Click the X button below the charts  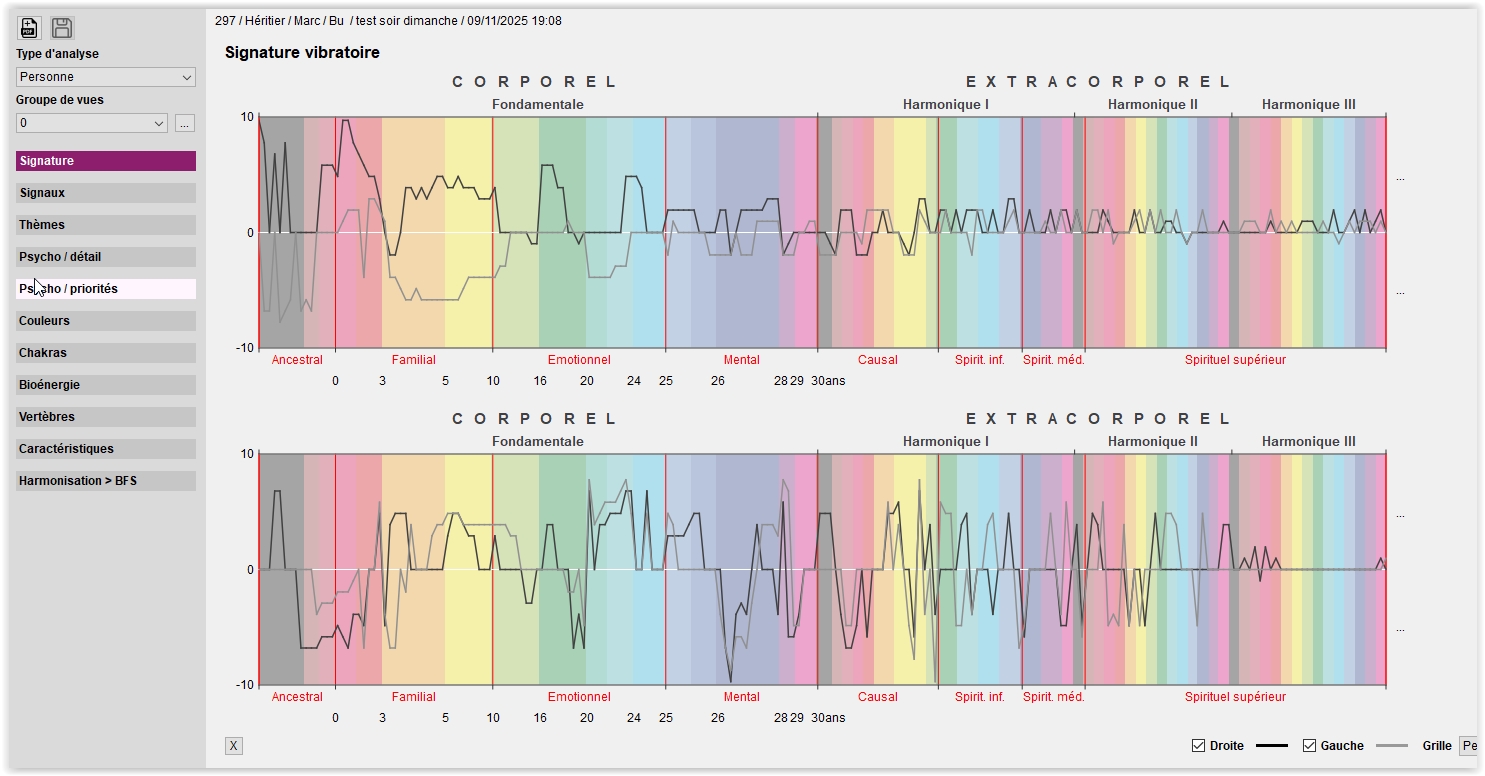pyautogui.click(x=233, y=746)
